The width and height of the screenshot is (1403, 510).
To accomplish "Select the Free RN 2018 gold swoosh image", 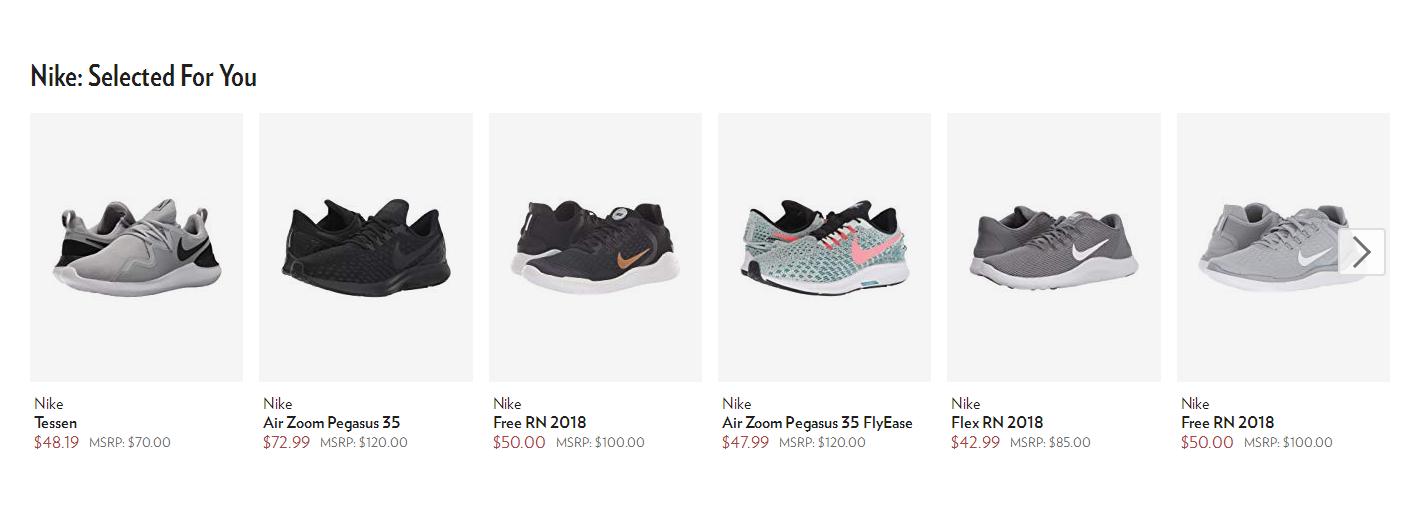I will tap(595, 247).
